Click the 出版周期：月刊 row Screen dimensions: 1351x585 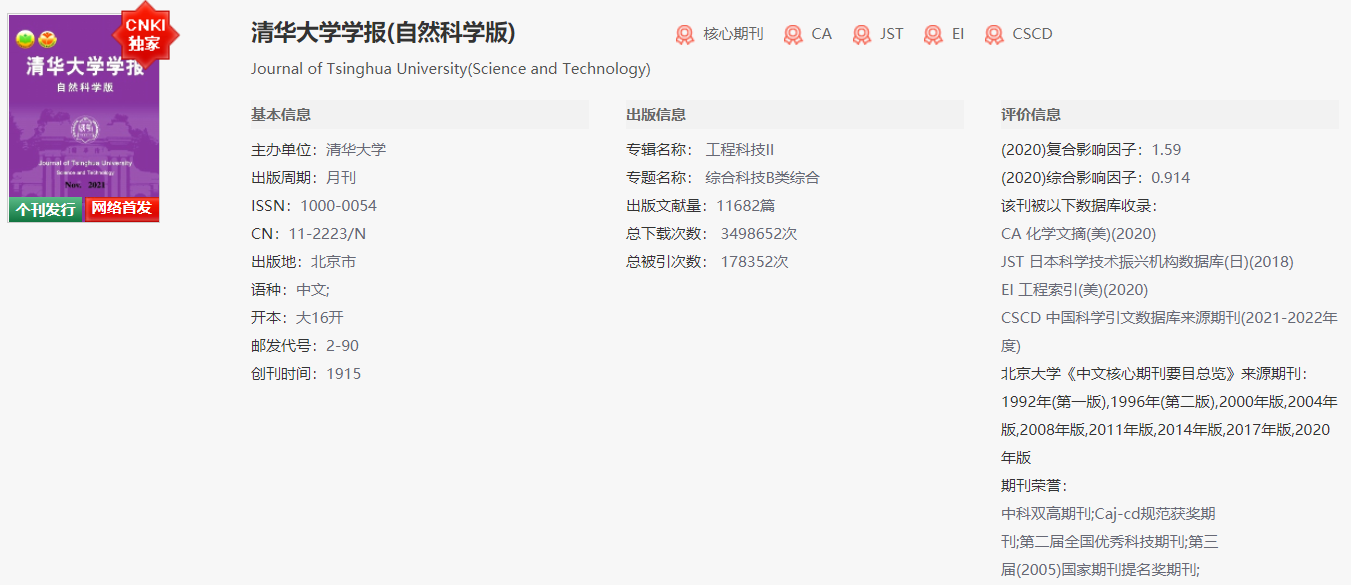tap(303, 178)
